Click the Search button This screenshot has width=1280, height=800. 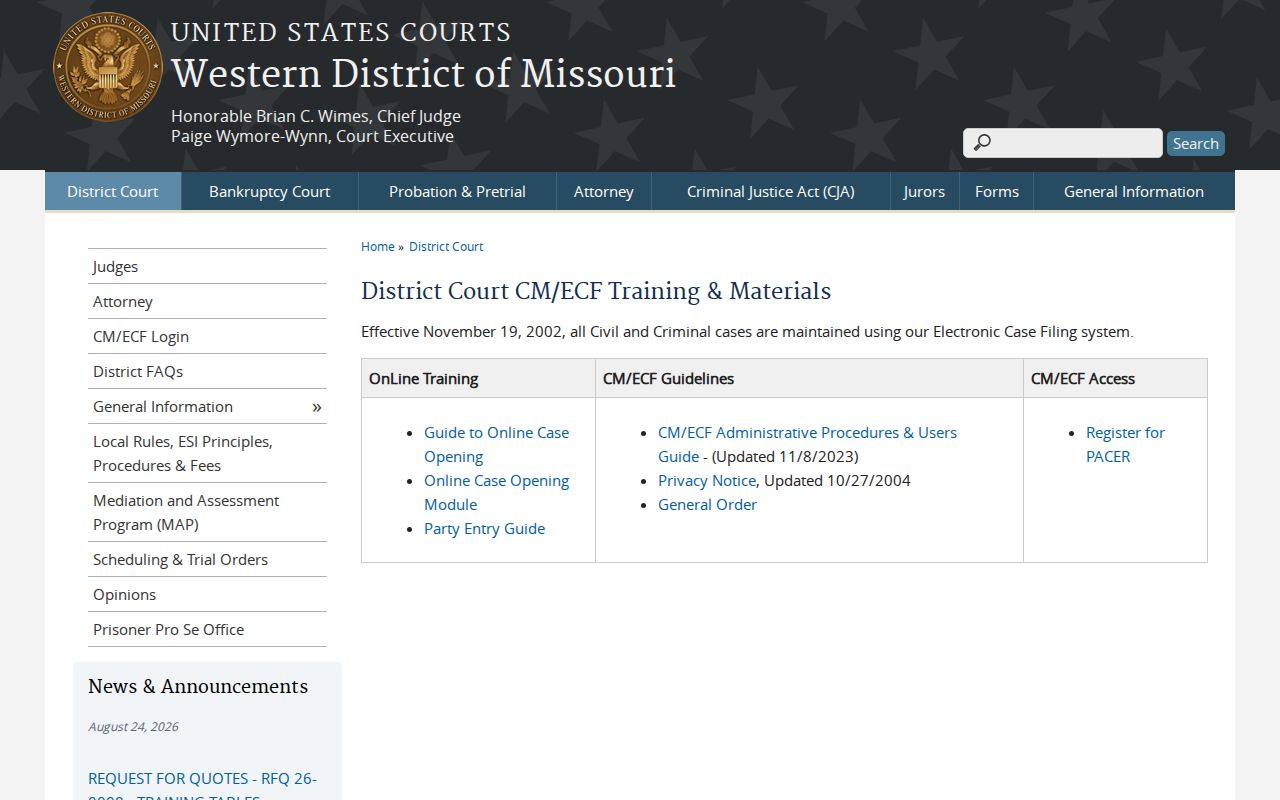point(1196,143)
